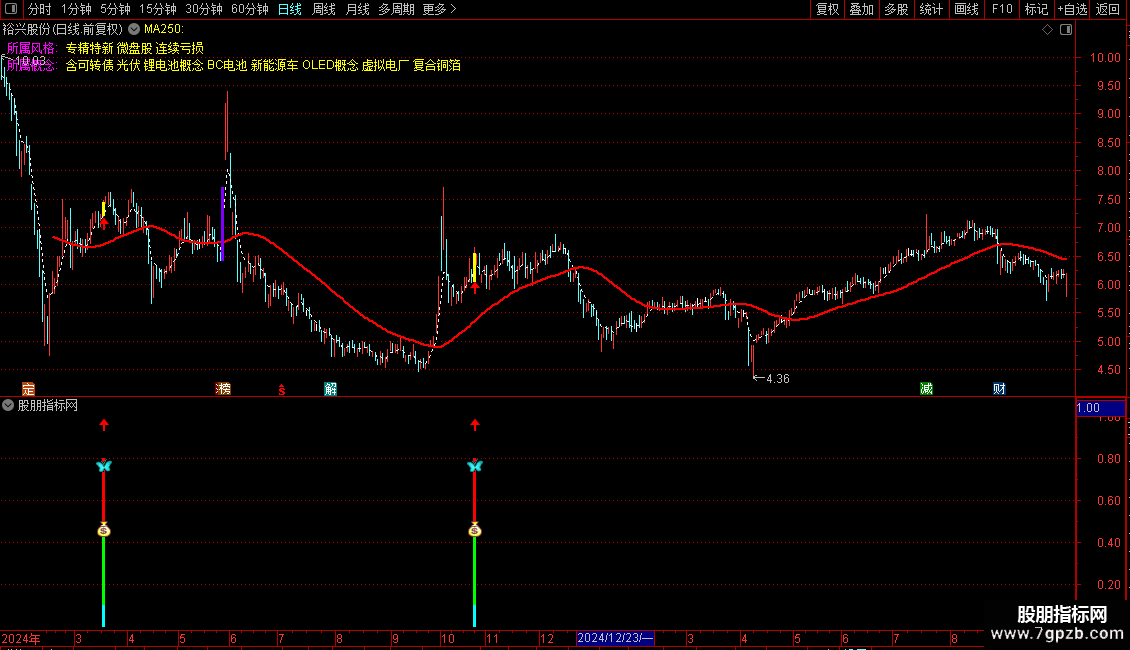Viewport: 1130px width, 650px height.
Task: Click the 复合铜箔 concept tag
Action: [437, 66]
